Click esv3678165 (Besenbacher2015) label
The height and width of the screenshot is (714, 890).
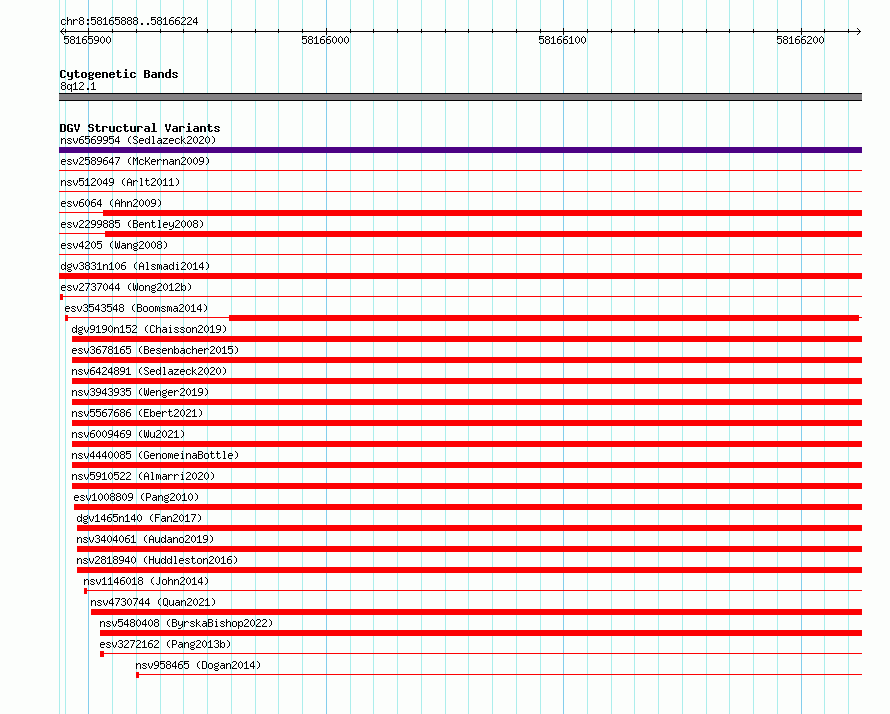coord(155,350)
